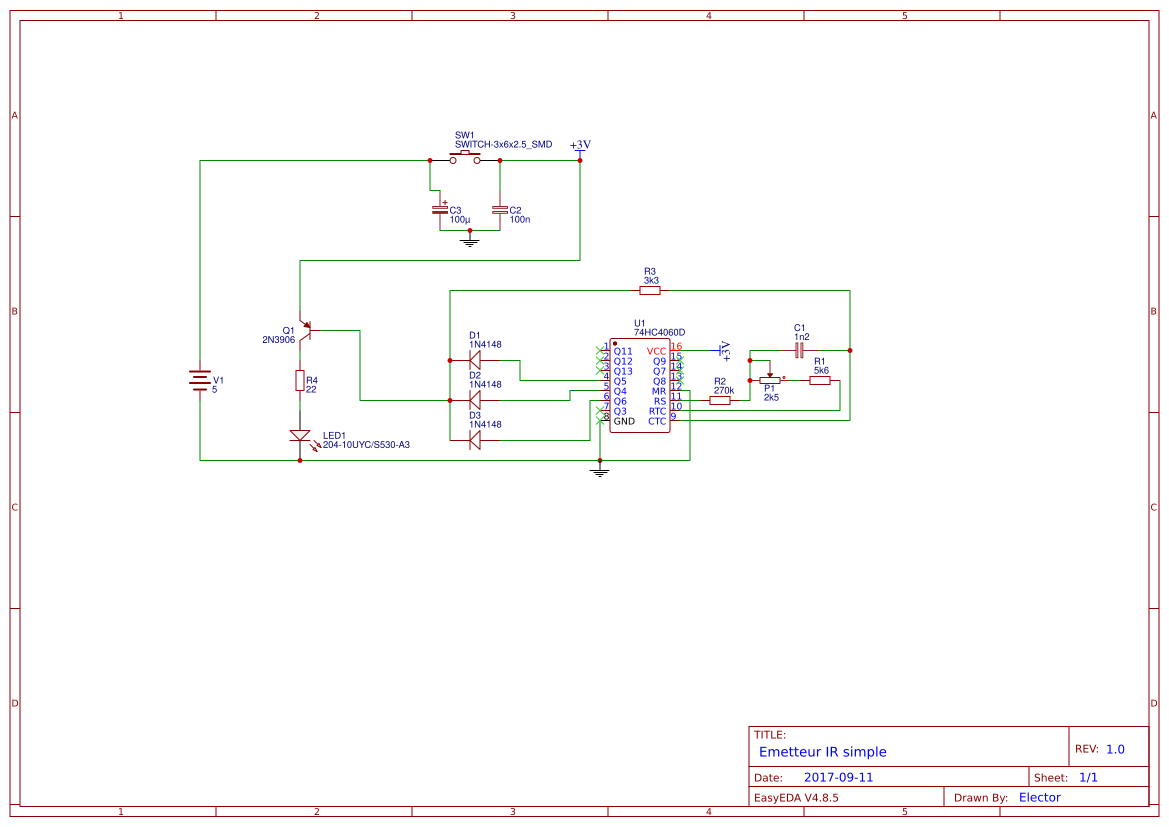Select the battery symbol V1
Viewport: 1169px width, 827px height.
198,380
